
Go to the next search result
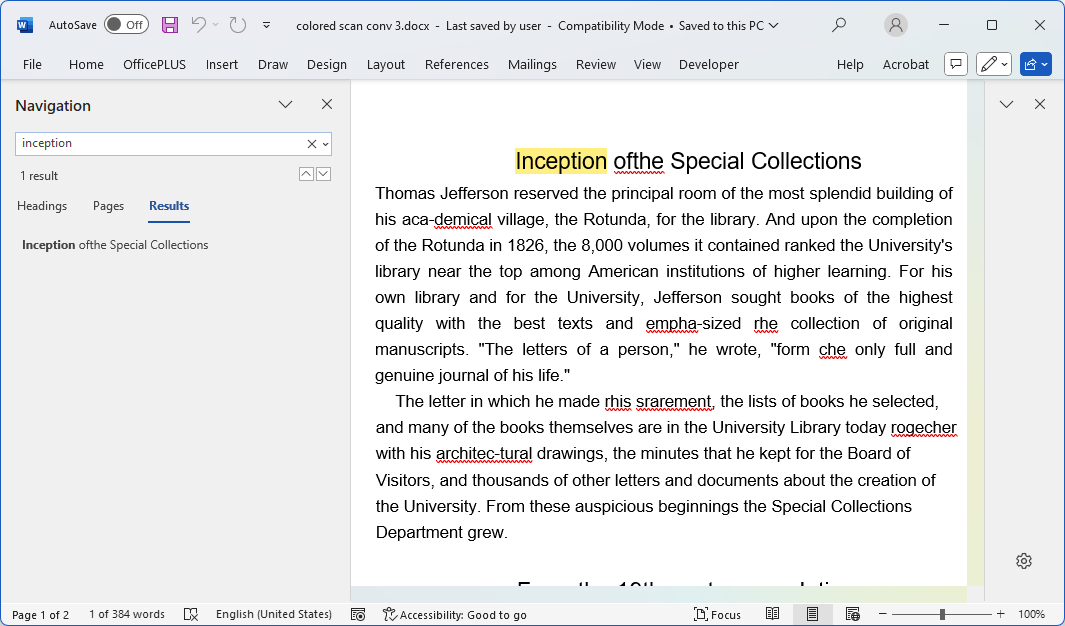pyautogui.click(x=323, y=174)
